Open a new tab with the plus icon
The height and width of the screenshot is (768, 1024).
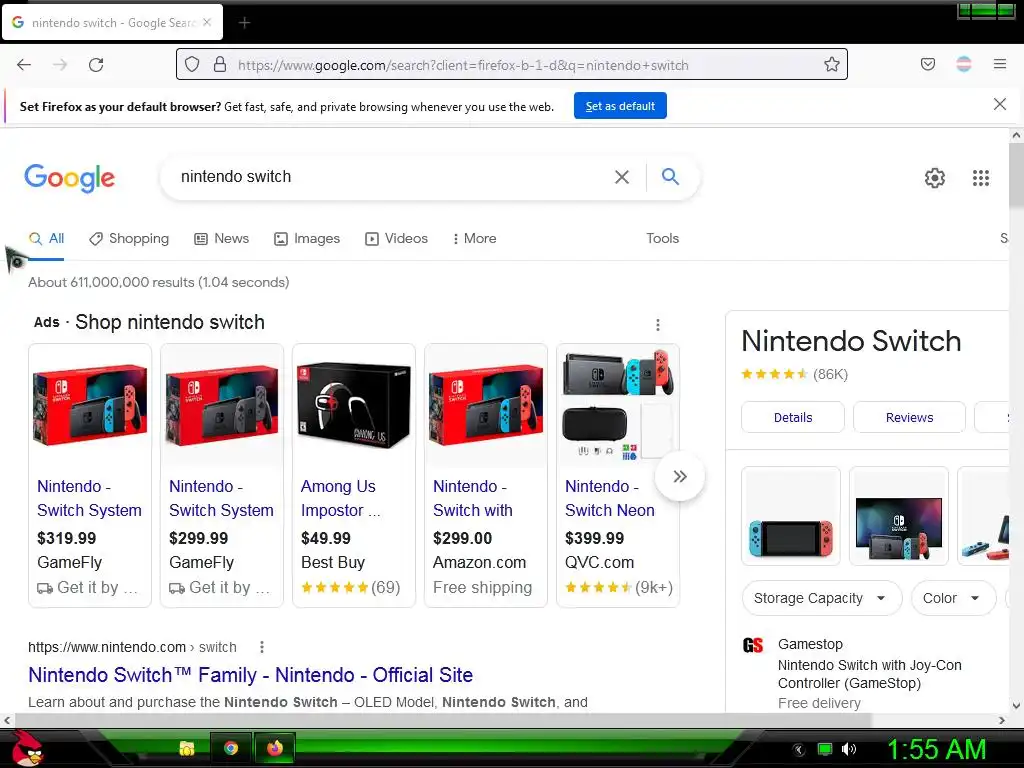pos(244,23)
